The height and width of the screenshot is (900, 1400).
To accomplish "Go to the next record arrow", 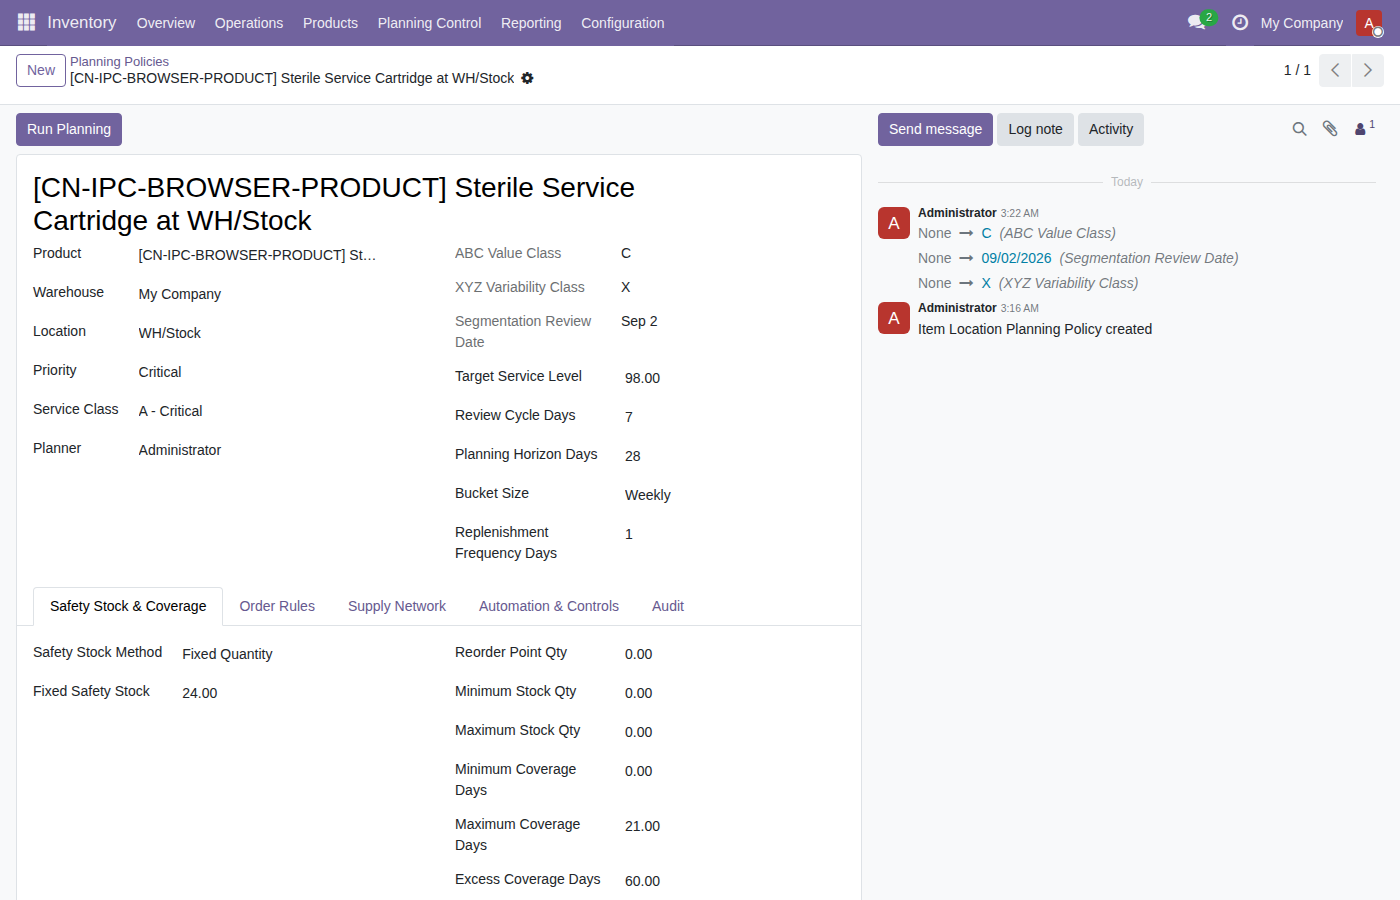I will (1368, 70).
